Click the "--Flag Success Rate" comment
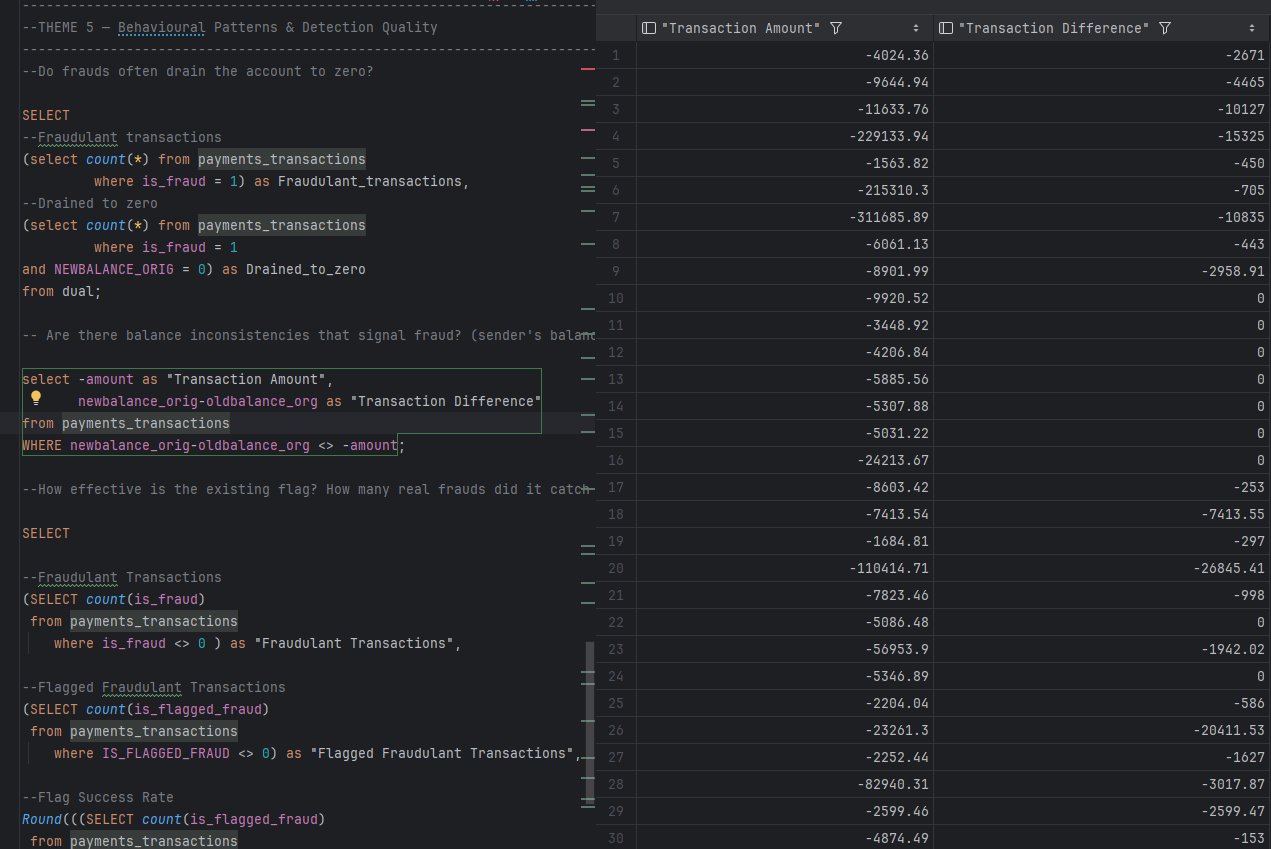Screen dimensions: 1271x849 (x=98, y=797)
